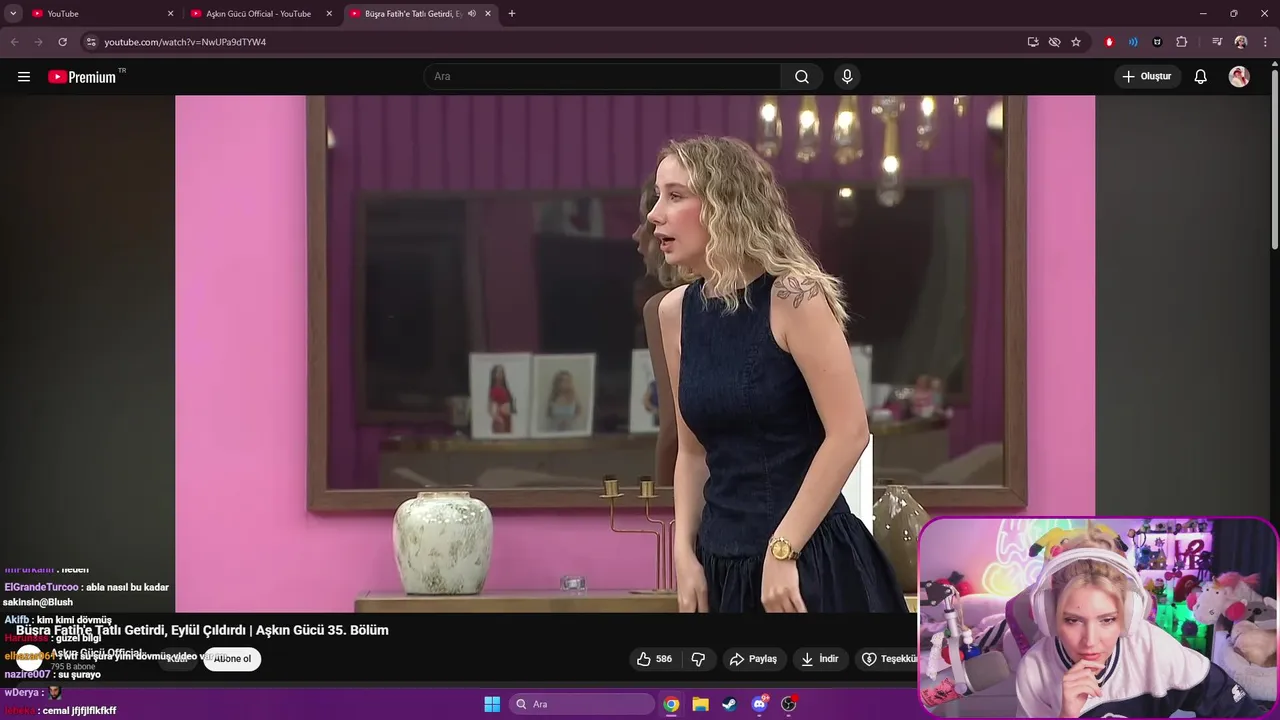Bookmark this page with star icon
Viewport: 1280px width, 720px height.
(x=1076, y=42)
